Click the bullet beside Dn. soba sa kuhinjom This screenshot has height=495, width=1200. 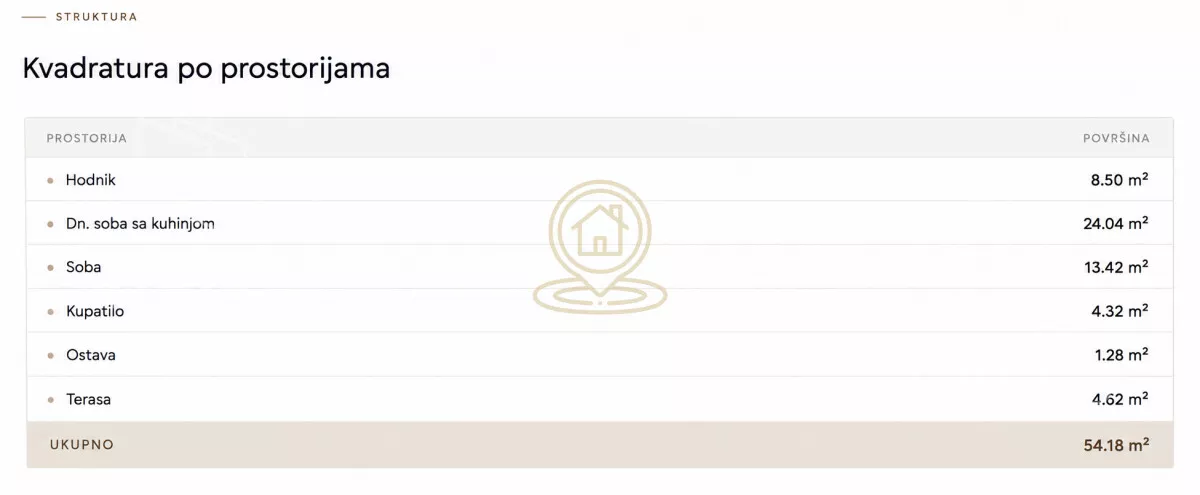click(50, 225)
